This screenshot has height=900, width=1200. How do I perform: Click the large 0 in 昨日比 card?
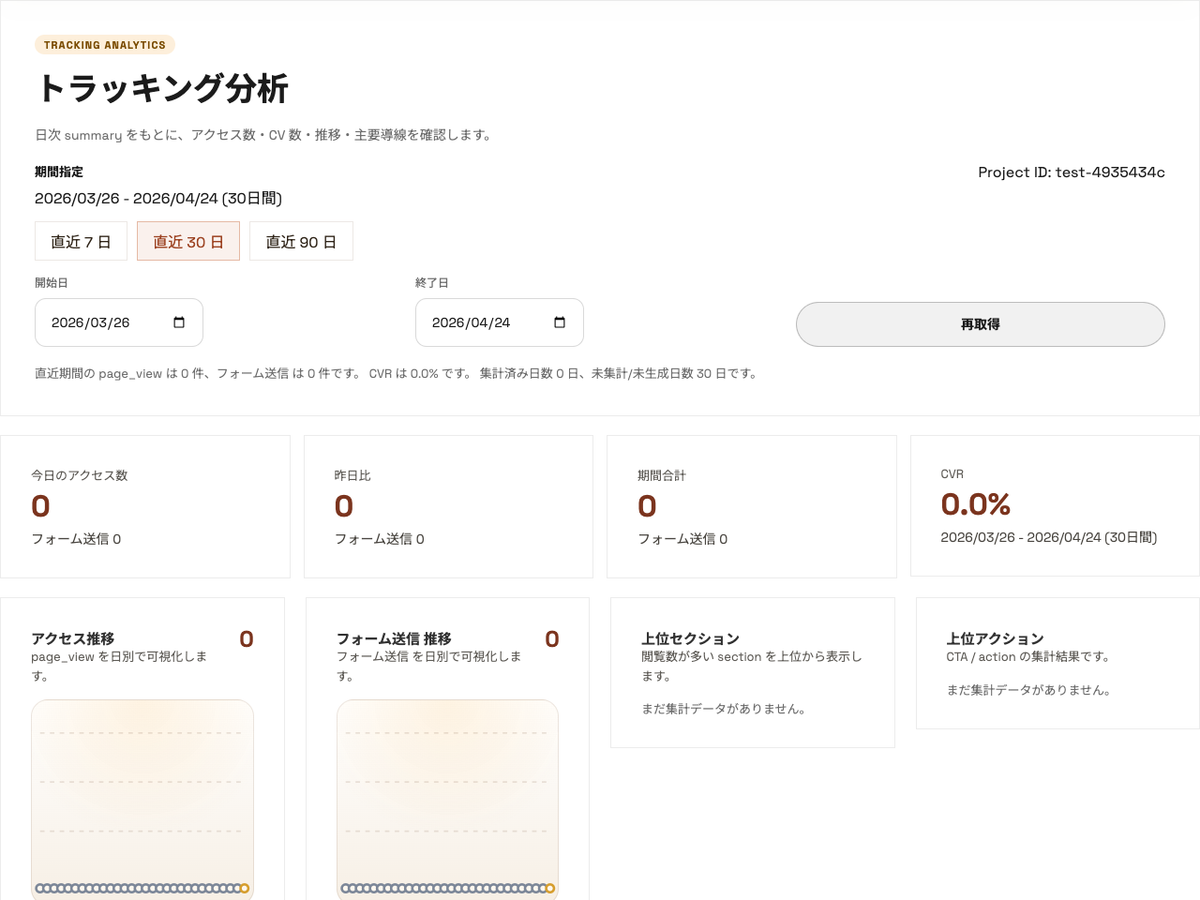point(343,506)
